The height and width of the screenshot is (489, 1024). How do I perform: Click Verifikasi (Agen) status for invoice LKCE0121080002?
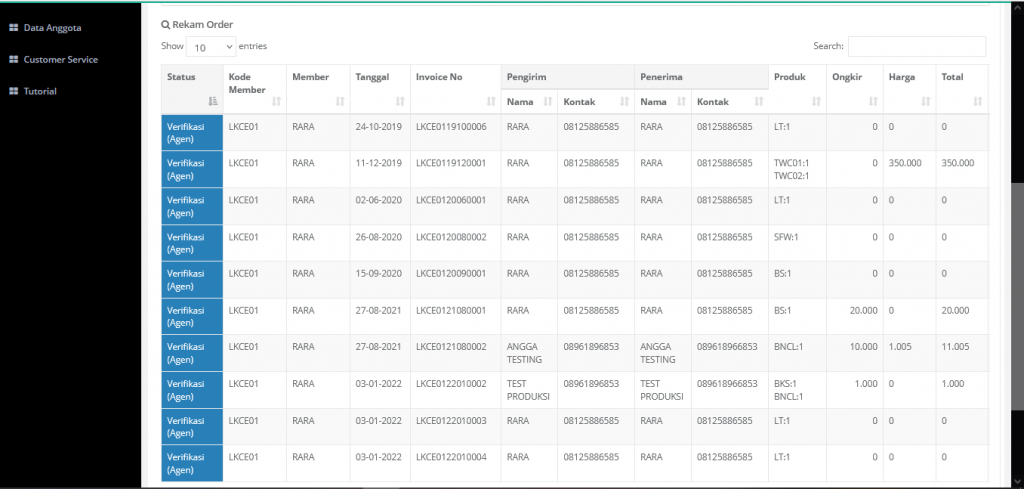192,353
